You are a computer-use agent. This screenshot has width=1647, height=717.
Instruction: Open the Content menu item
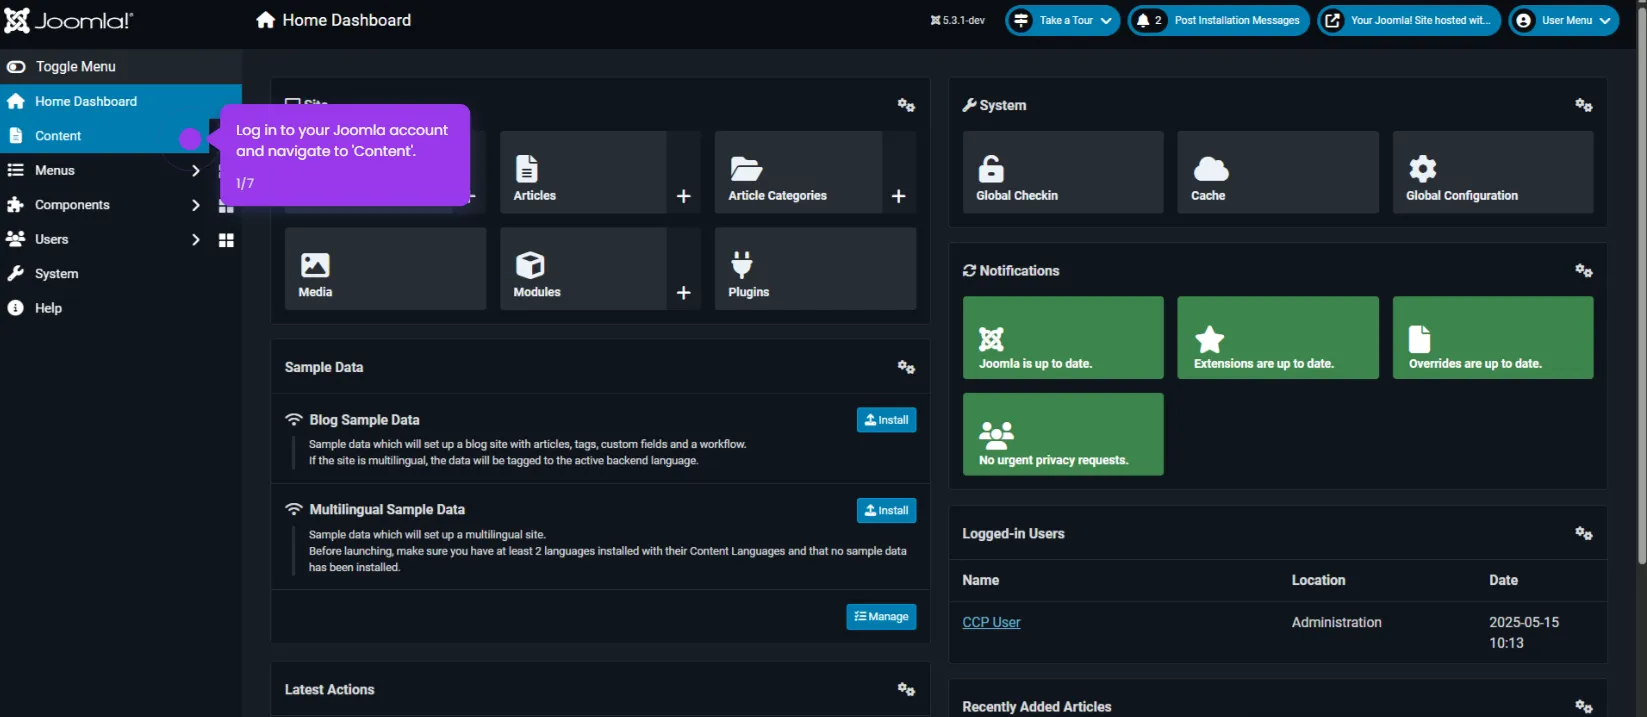[58, 136]
